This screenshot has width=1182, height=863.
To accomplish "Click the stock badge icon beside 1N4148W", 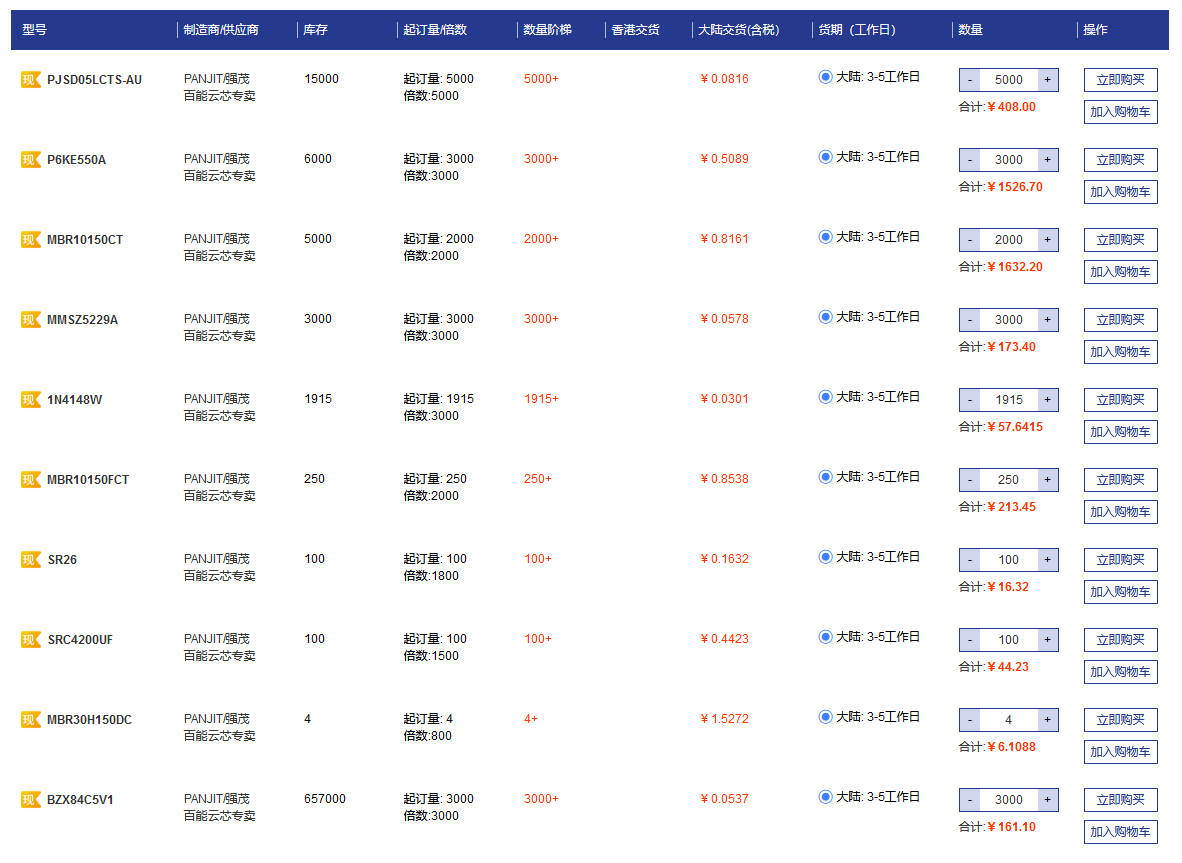I will point(31,399).
